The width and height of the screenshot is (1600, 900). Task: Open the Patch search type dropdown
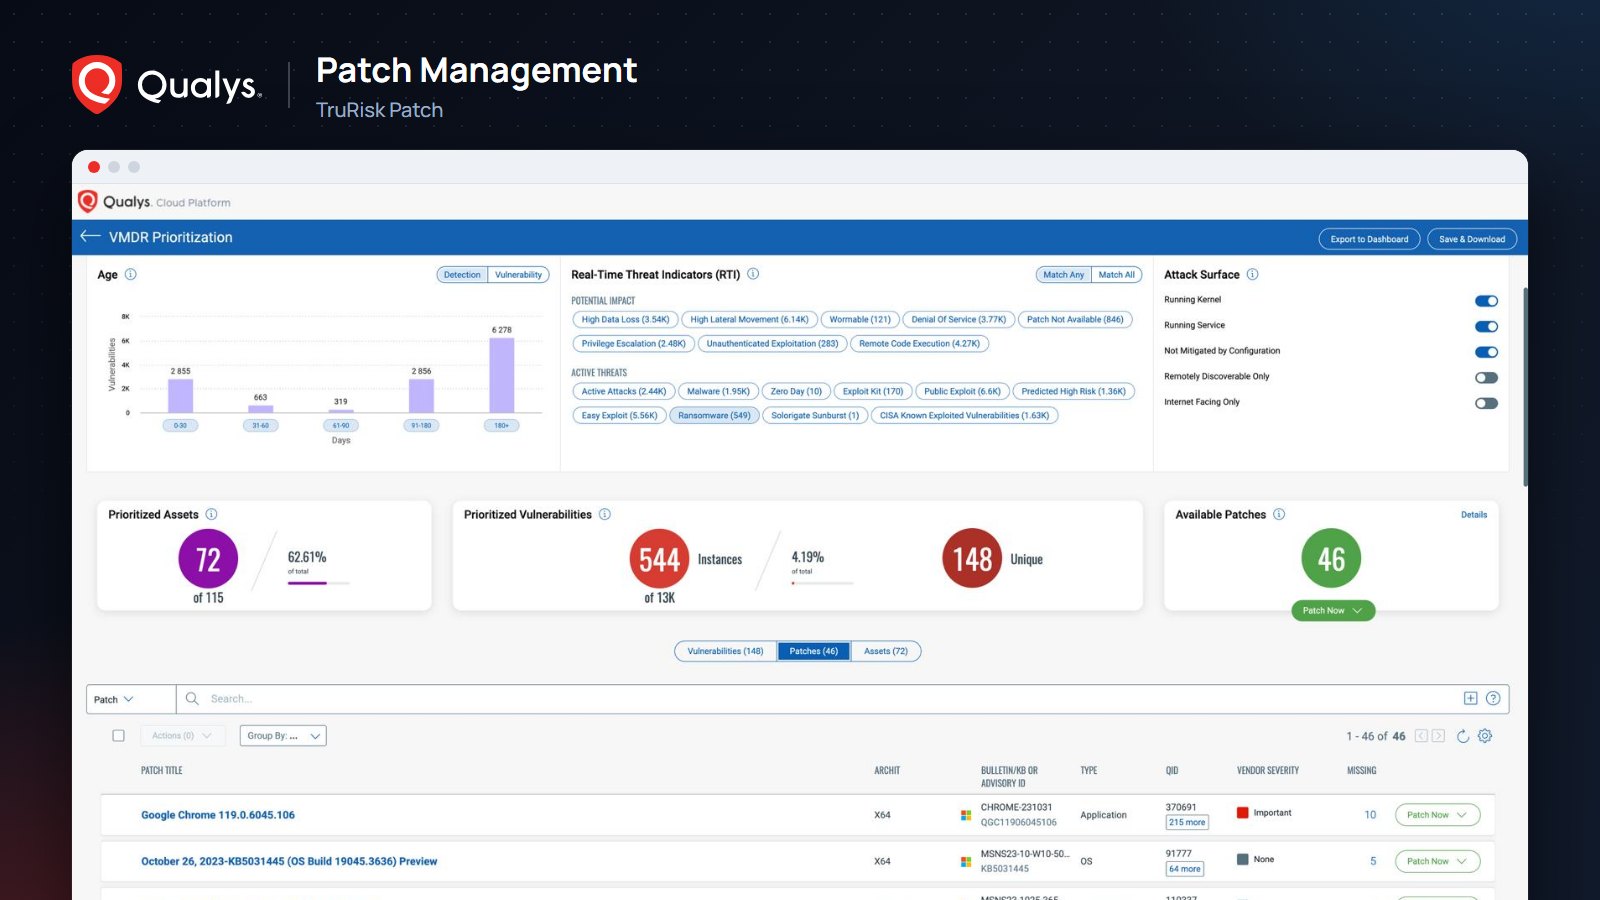(x=131, y=699)
